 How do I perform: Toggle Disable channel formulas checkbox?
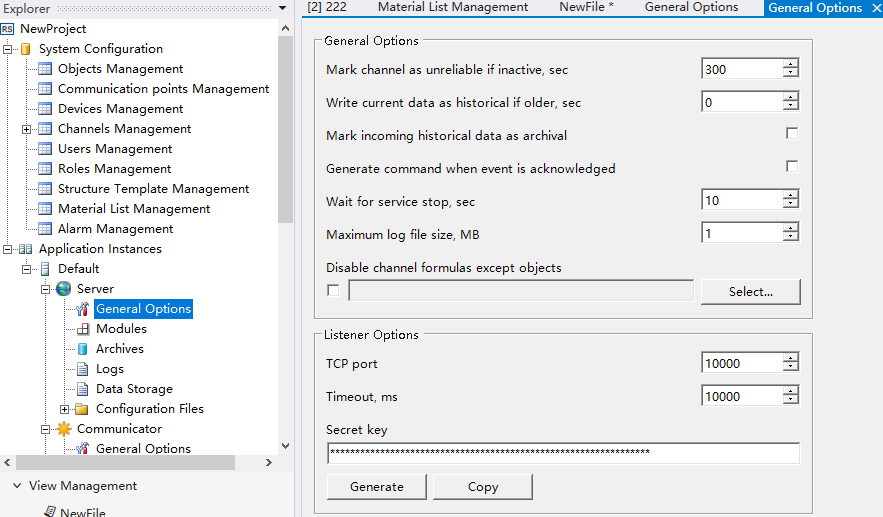click(x=333, y=291)
